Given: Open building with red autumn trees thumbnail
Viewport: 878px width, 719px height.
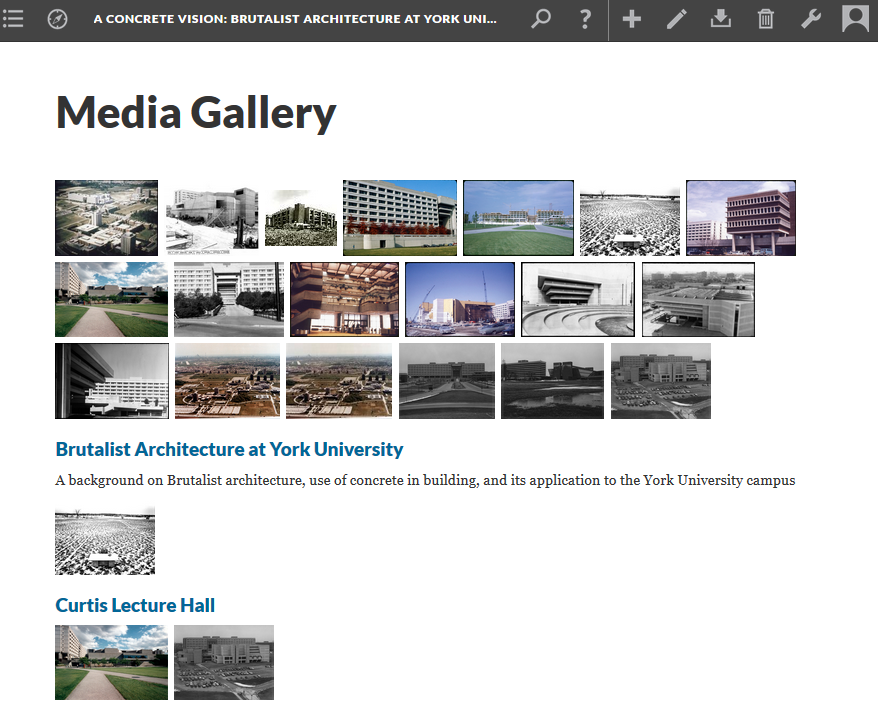Looking at the screenshot, I should coord(400,218).
